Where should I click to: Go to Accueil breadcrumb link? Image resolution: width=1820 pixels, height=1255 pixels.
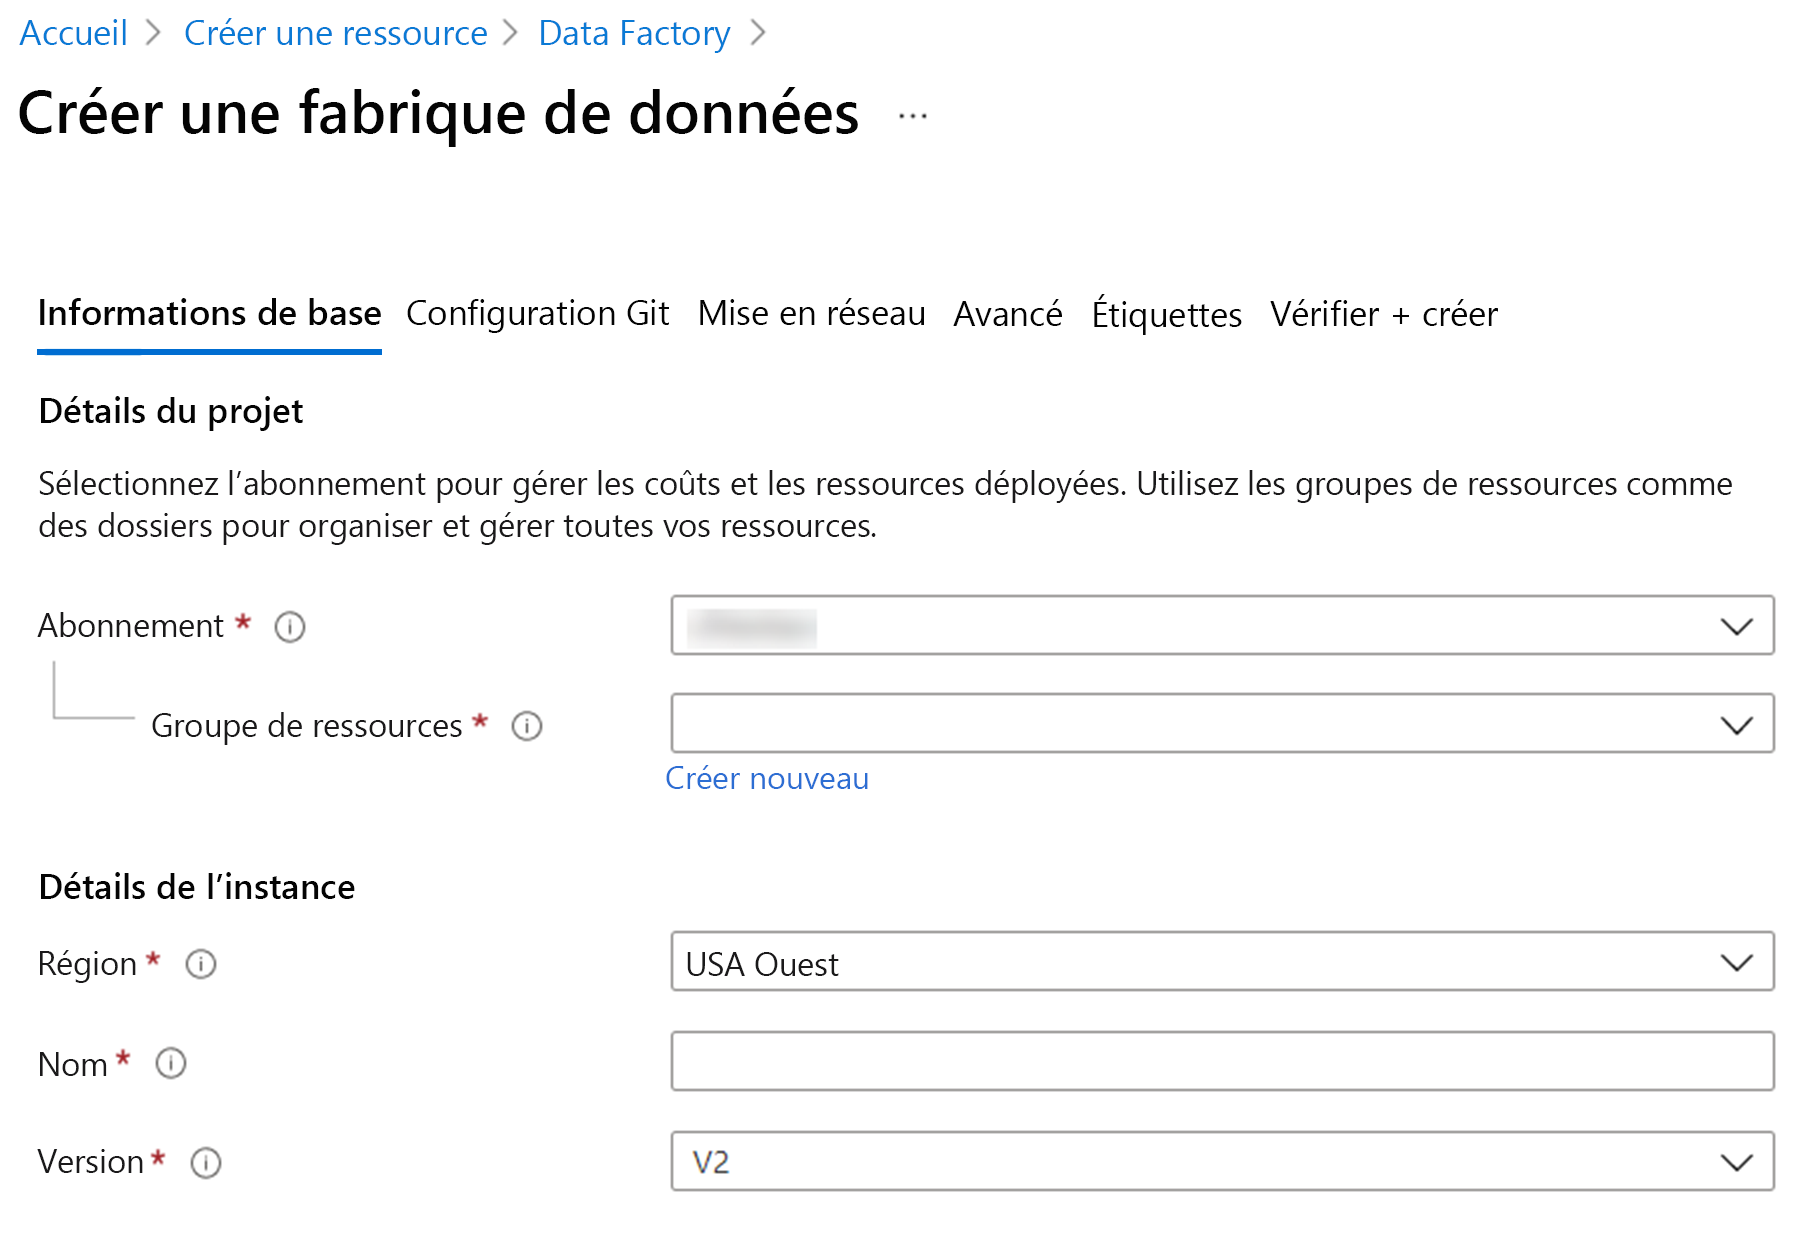pyautogui.click(x=74, y=33)
